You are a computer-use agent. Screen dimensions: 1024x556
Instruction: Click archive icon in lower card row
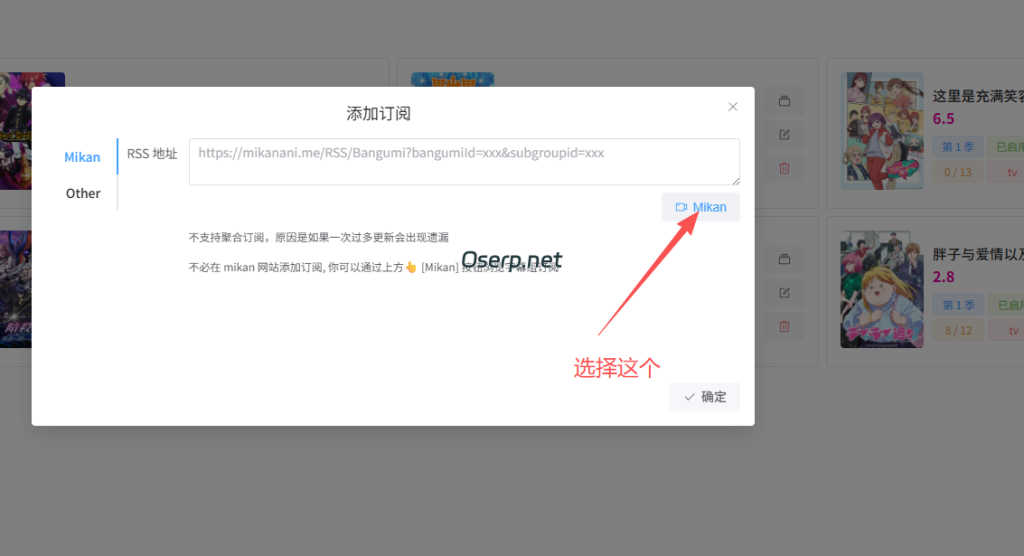pos(784,259)
